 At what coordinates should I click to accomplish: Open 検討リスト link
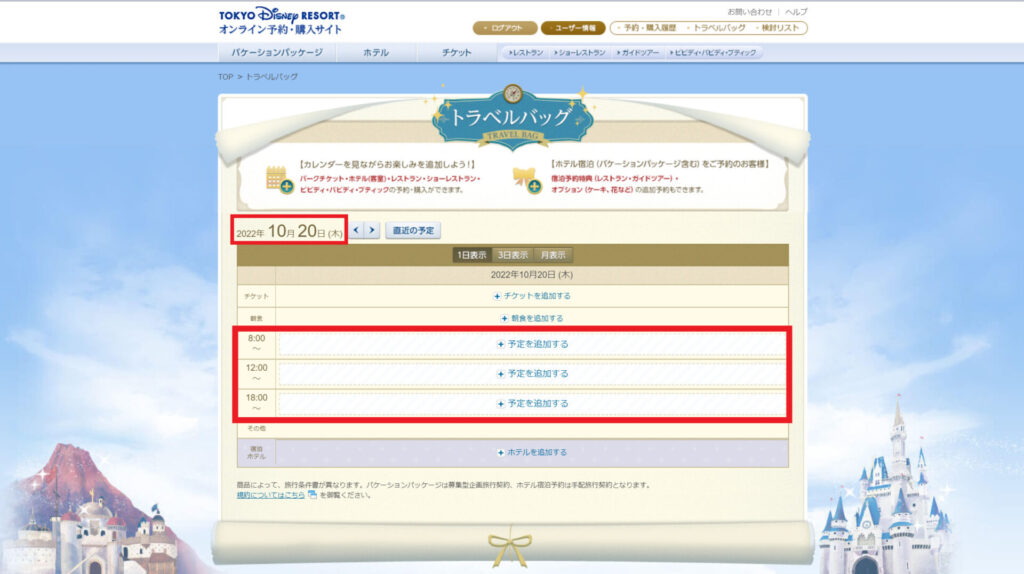[778, 28]
